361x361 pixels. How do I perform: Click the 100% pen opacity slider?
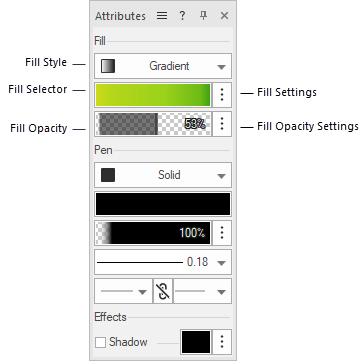tap(153, 233)
